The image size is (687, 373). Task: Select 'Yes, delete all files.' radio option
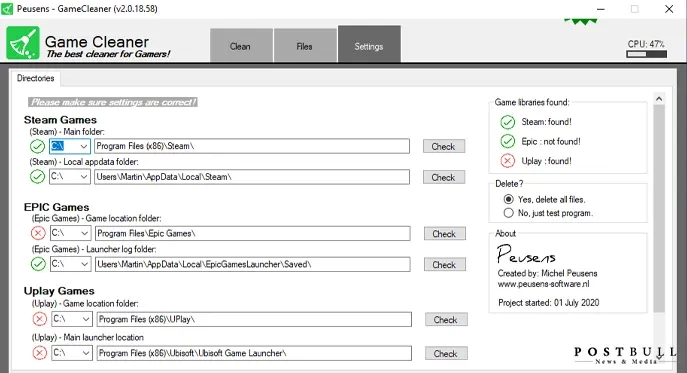508,199
